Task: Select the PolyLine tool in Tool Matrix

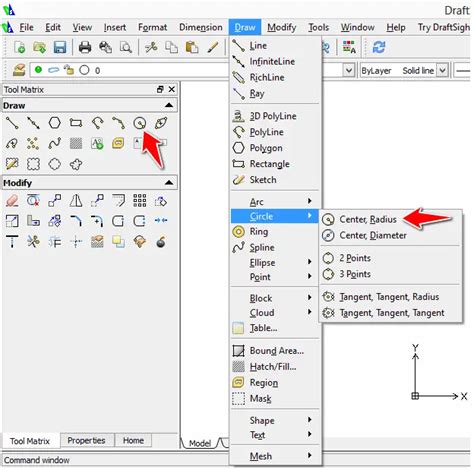Action: click(x=97, y=123)
